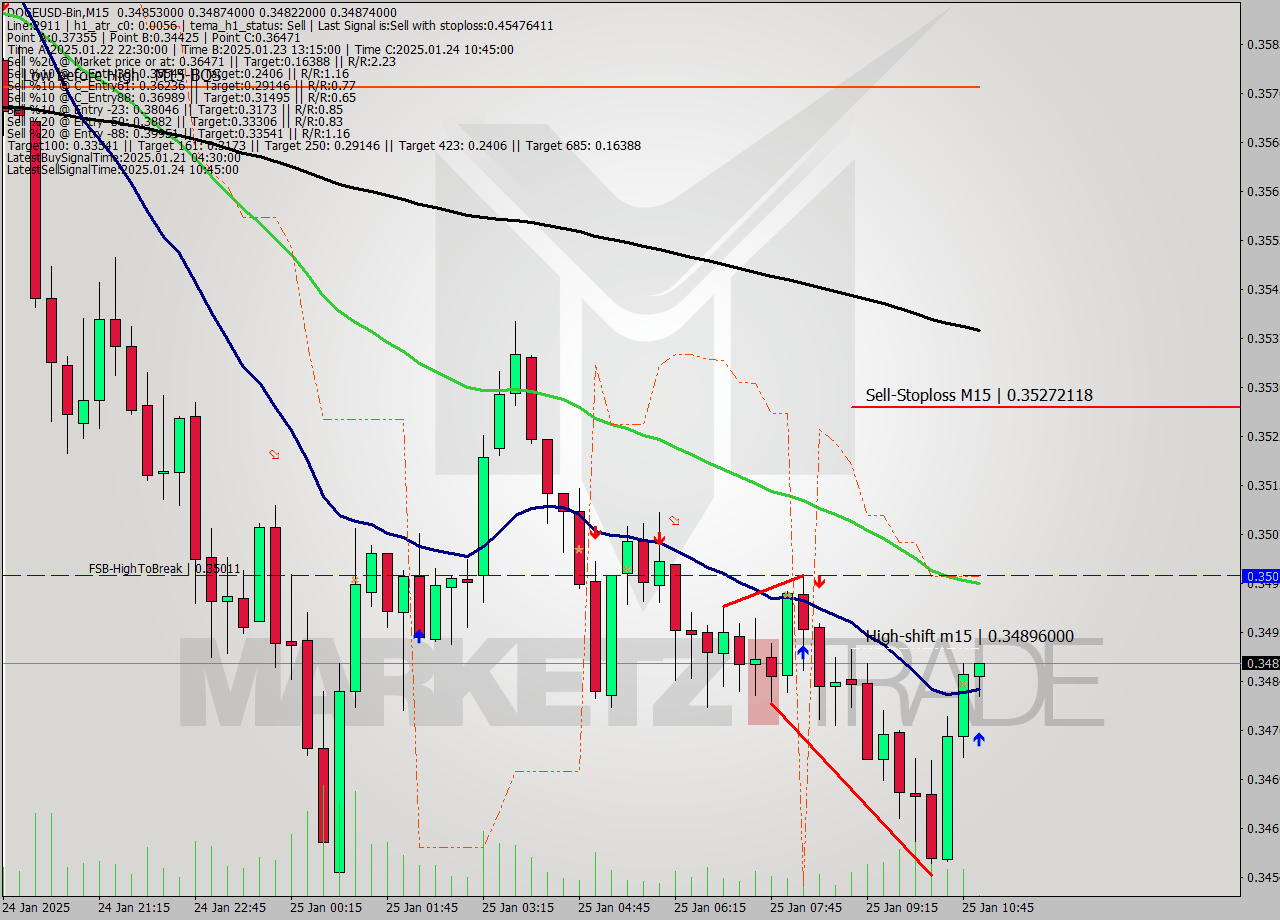Click the 0.347 price axis label
Image resolution: width=1280 pixels, height=920 pixels.
(x=1262, y=730)
